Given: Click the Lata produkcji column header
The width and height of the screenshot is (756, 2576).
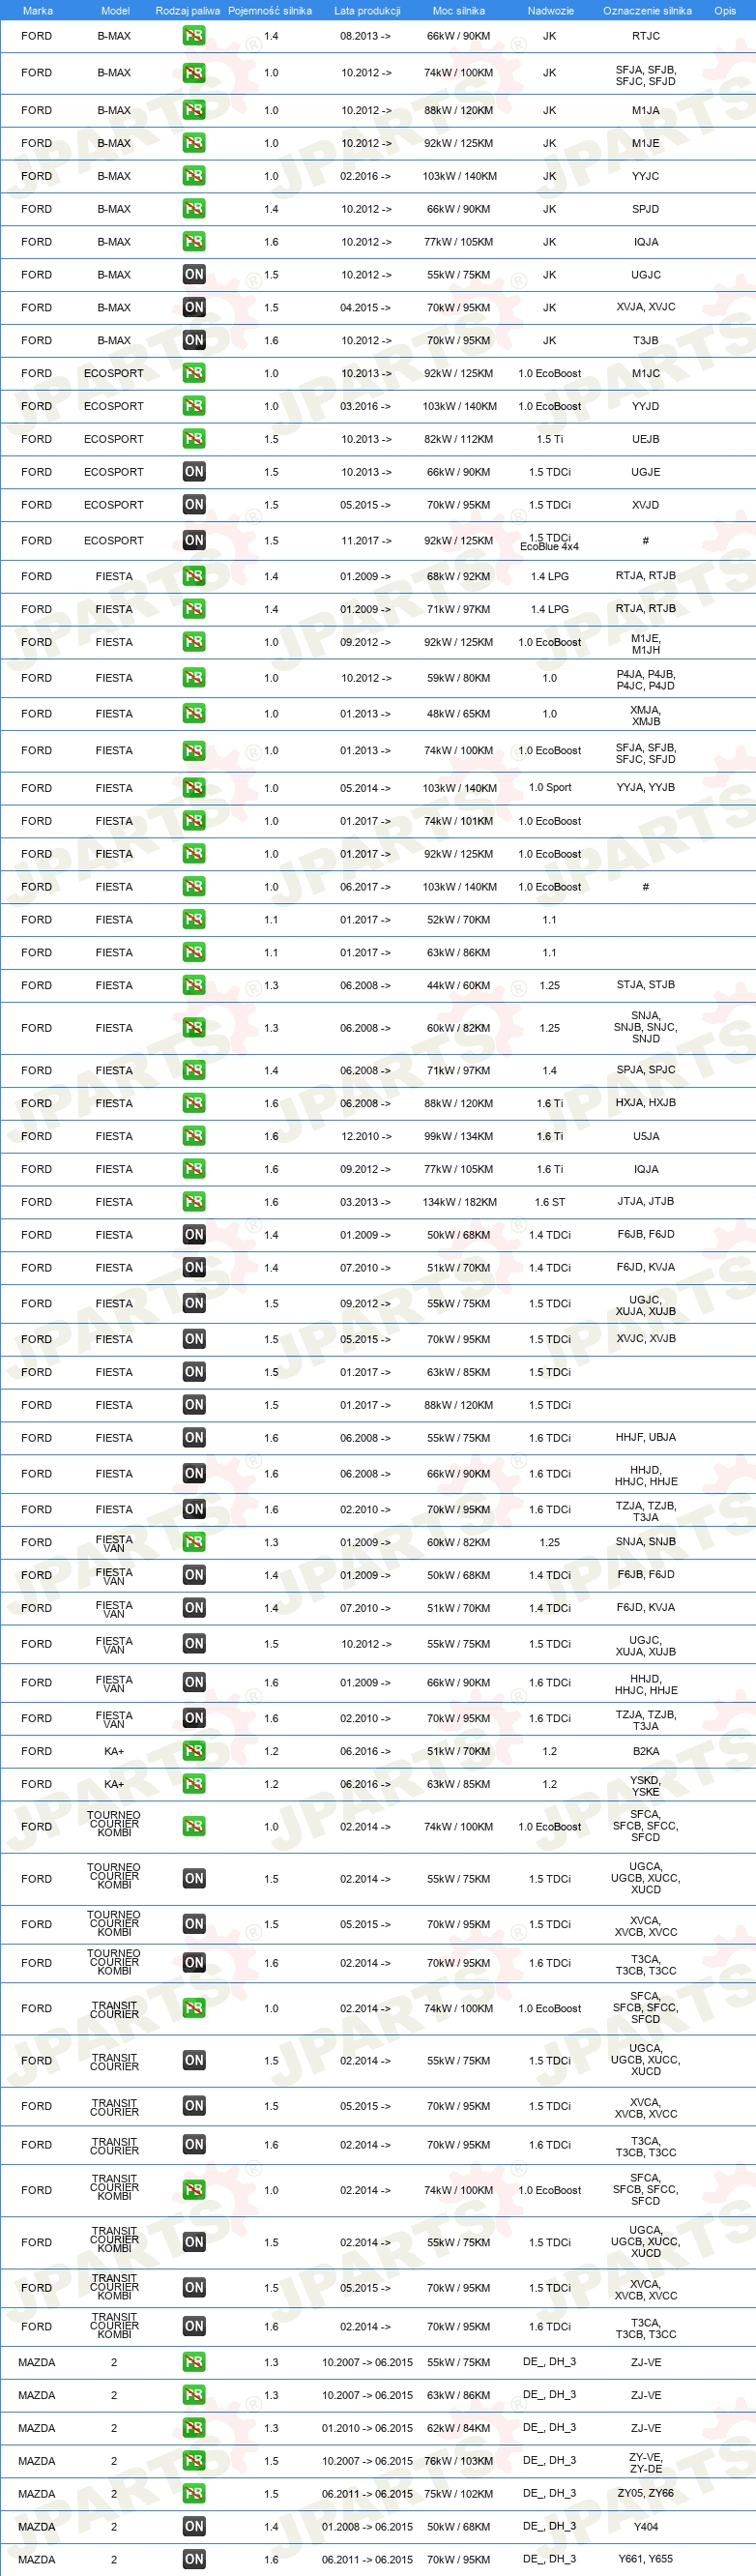Looking at the screenshot, I should pos(367,11).
